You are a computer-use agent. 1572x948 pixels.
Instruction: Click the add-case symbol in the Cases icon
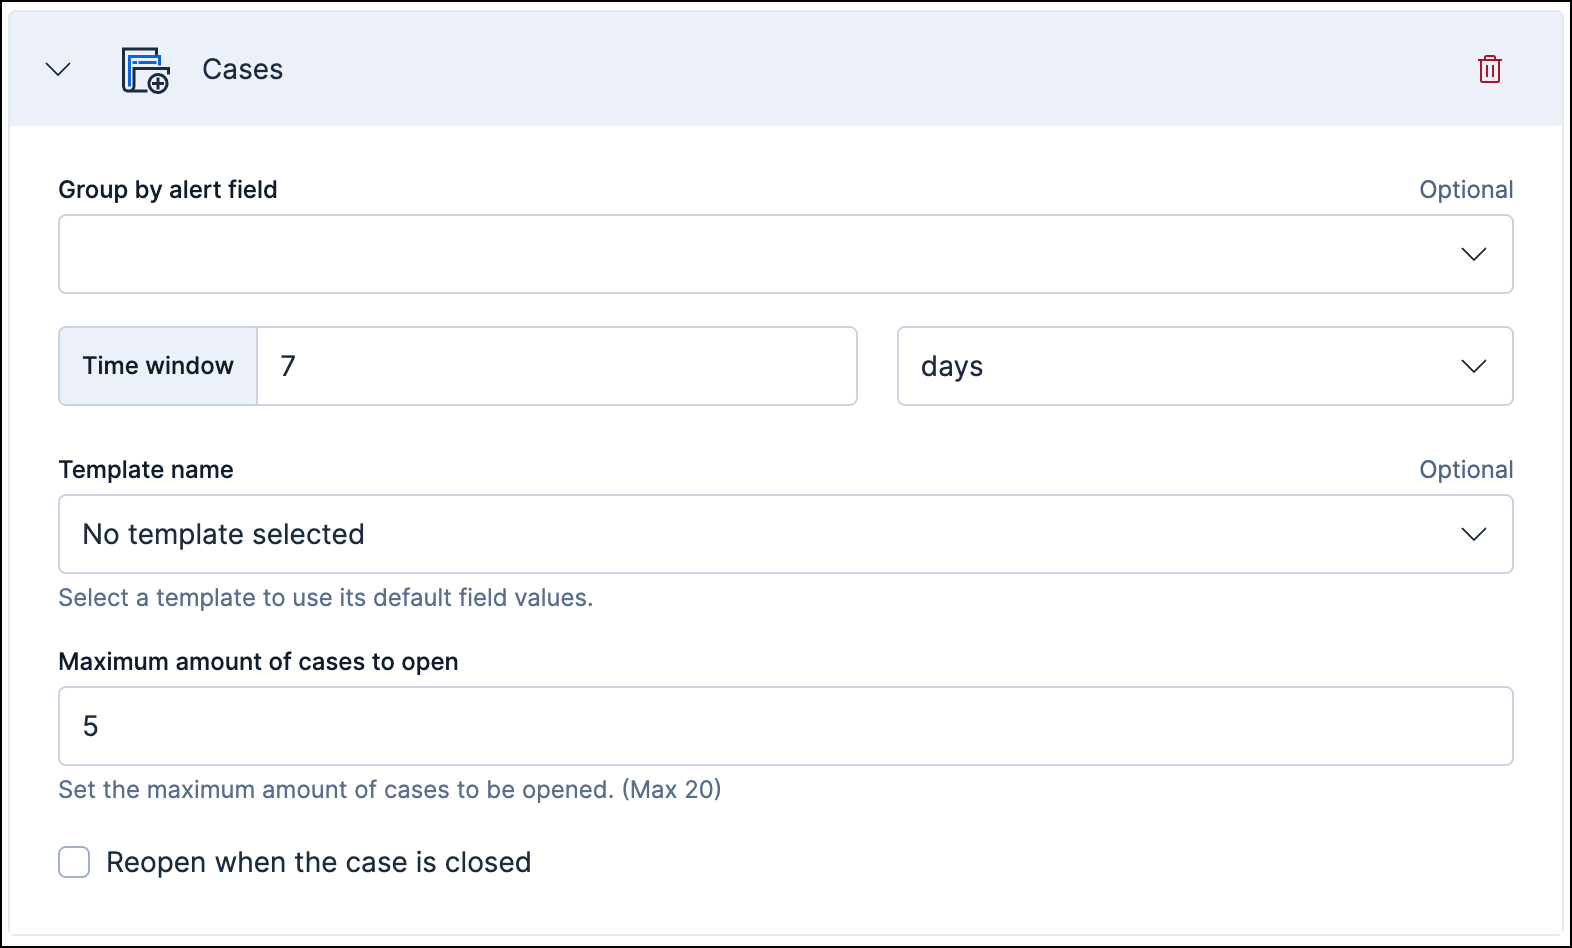[157, 82]
